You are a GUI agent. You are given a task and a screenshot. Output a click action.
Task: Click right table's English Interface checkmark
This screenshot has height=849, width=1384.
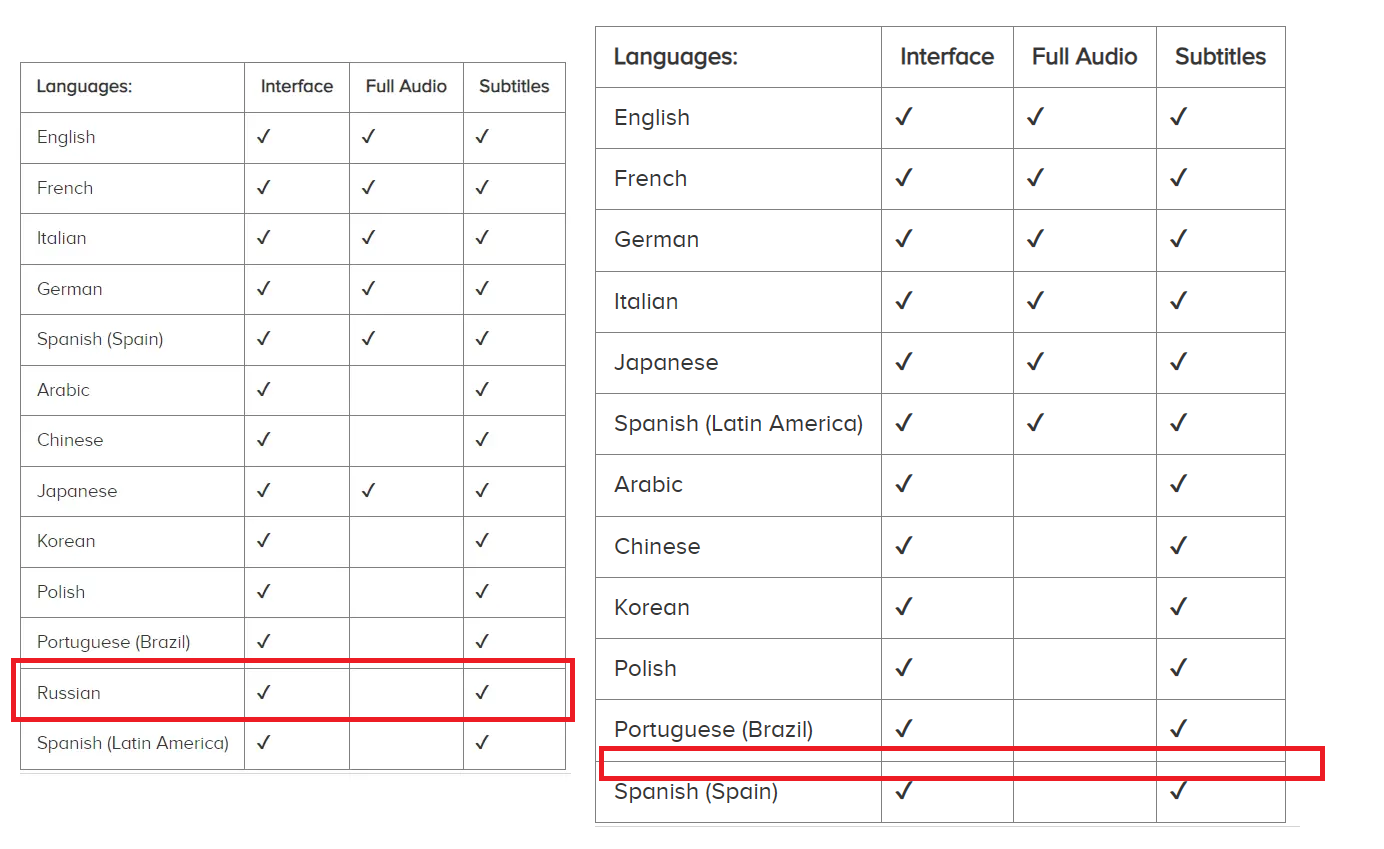point(904,117)
